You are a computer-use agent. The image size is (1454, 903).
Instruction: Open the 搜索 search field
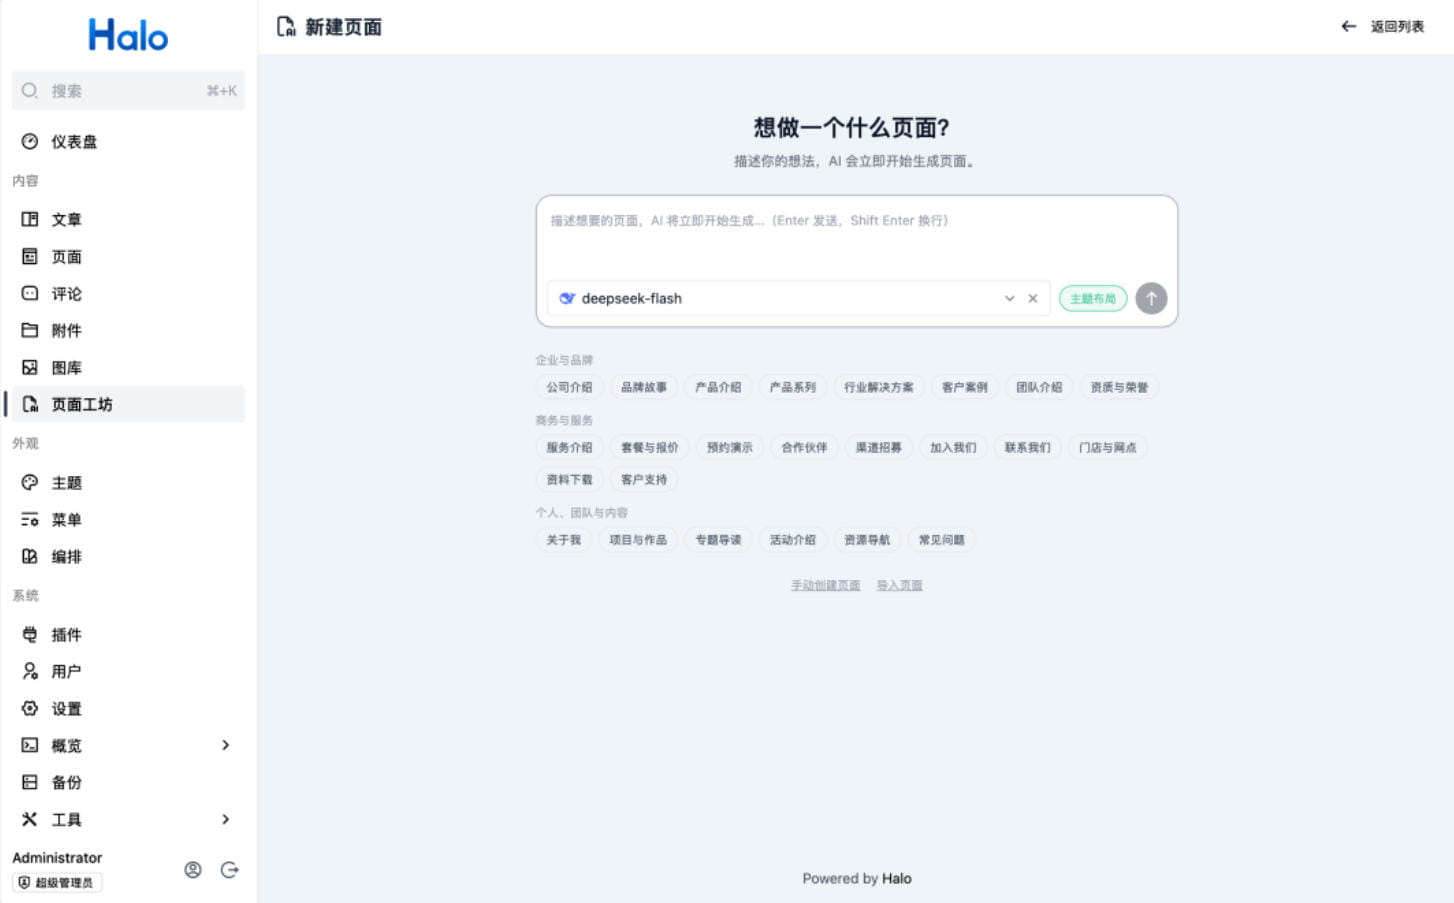coord(128,91)
